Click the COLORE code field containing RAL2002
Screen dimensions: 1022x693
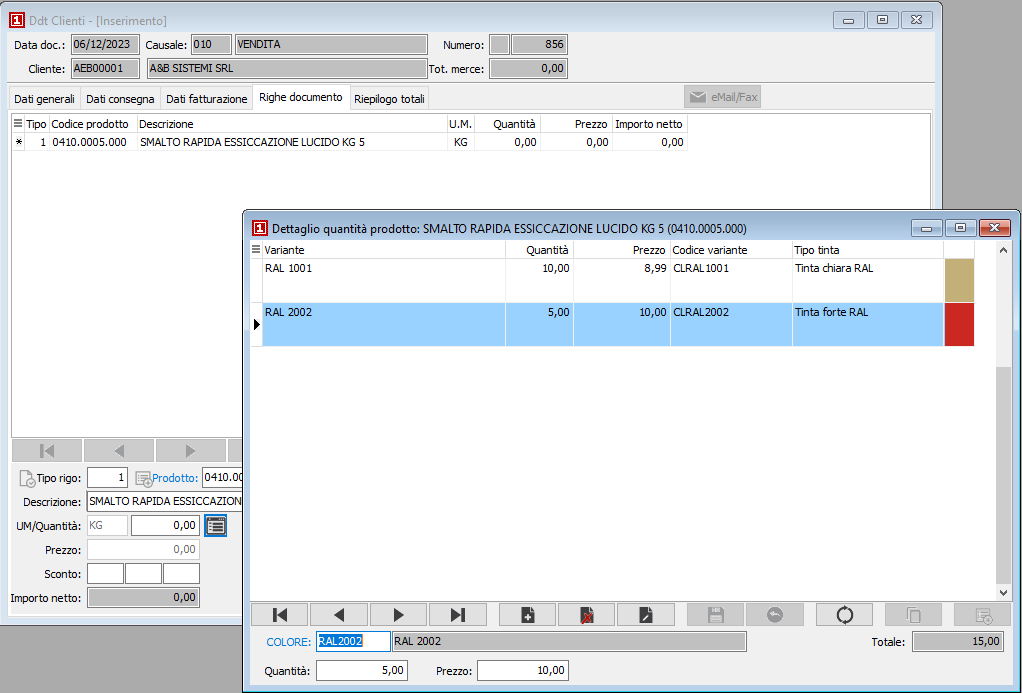pyautogui.click(x=353, y=641)
